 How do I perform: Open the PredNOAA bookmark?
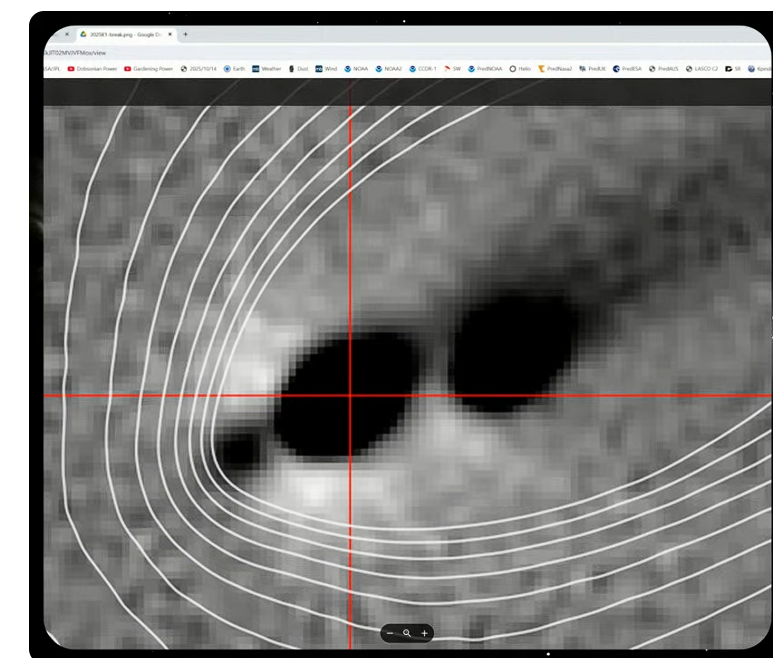tap(485, 69)
